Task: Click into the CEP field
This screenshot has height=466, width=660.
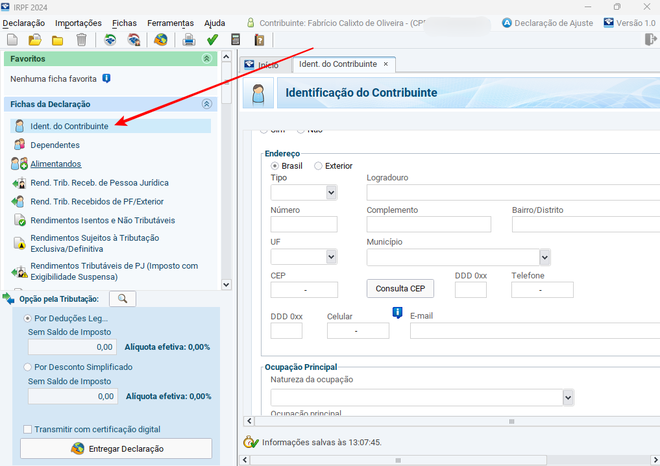Action: click(304, 290)
